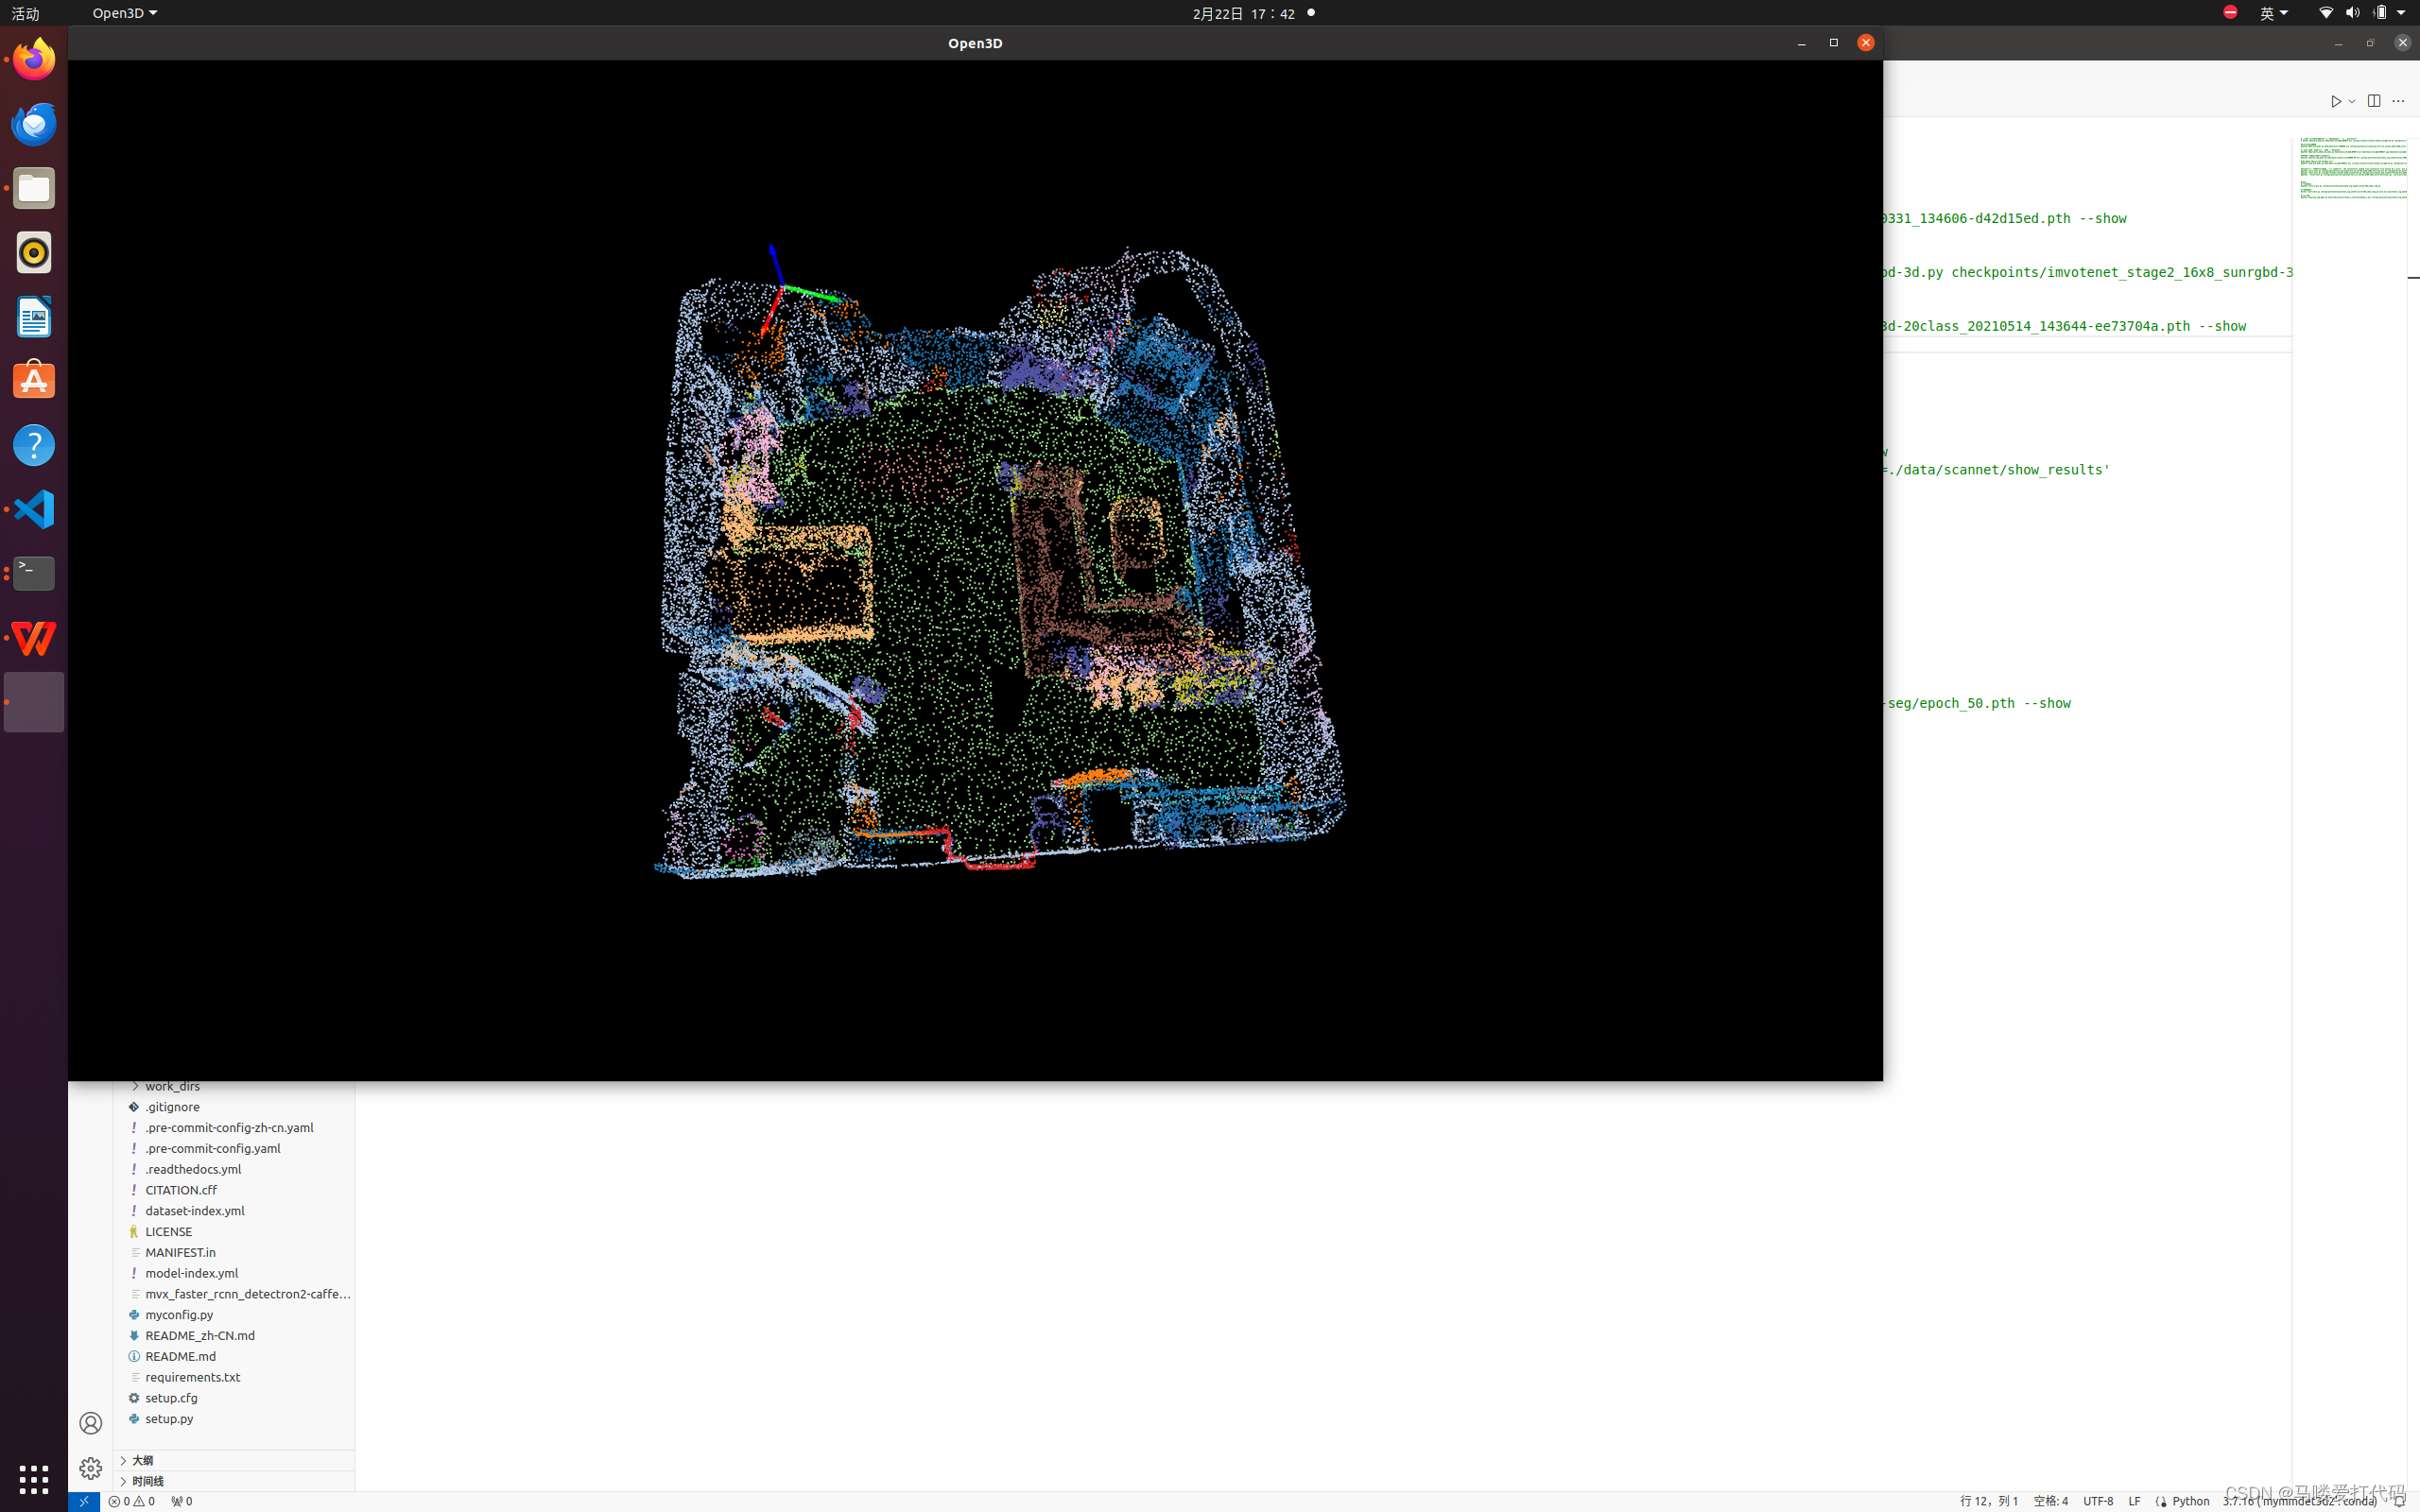The height and width of the screenshot is (1512, 2420).
Task: Select the UTF-8 encoding in the status bar
Action: [x=2097, y=1501]
